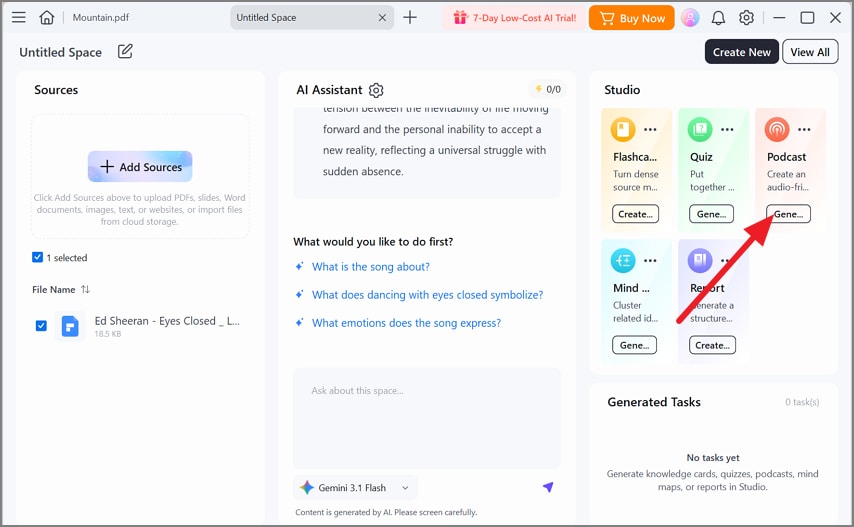854x527 pixels.
Task: Click the Gemini model sparkle icon
Action: [307, 488]
